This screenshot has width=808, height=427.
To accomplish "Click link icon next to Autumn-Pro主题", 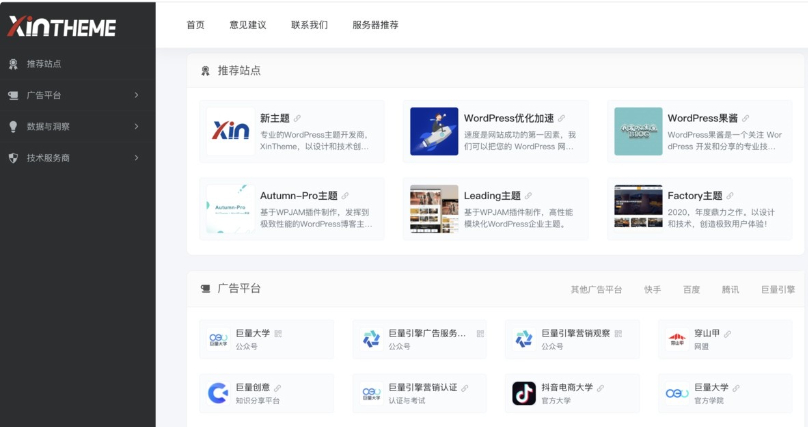I will pyautogui.click(x=345, y=196).
